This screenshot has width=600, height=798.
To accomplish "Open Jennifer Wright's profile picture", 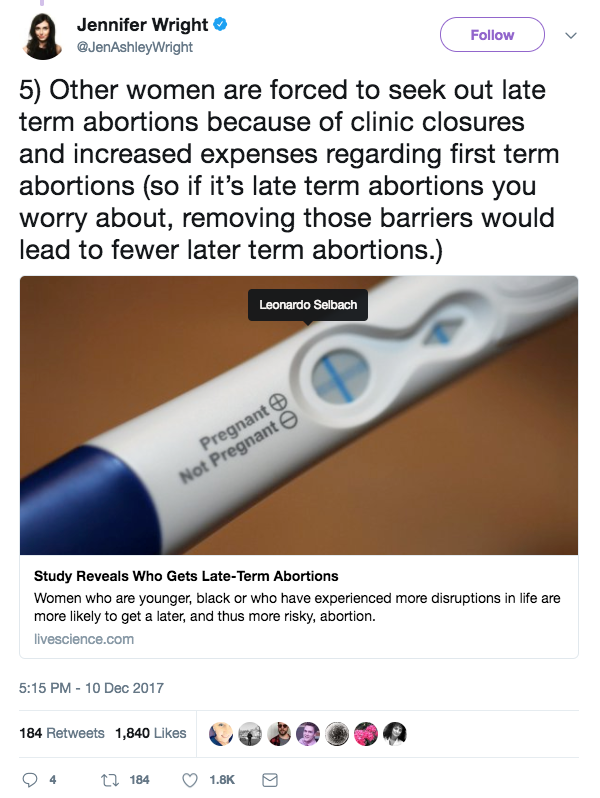I will tap(41, 35).
